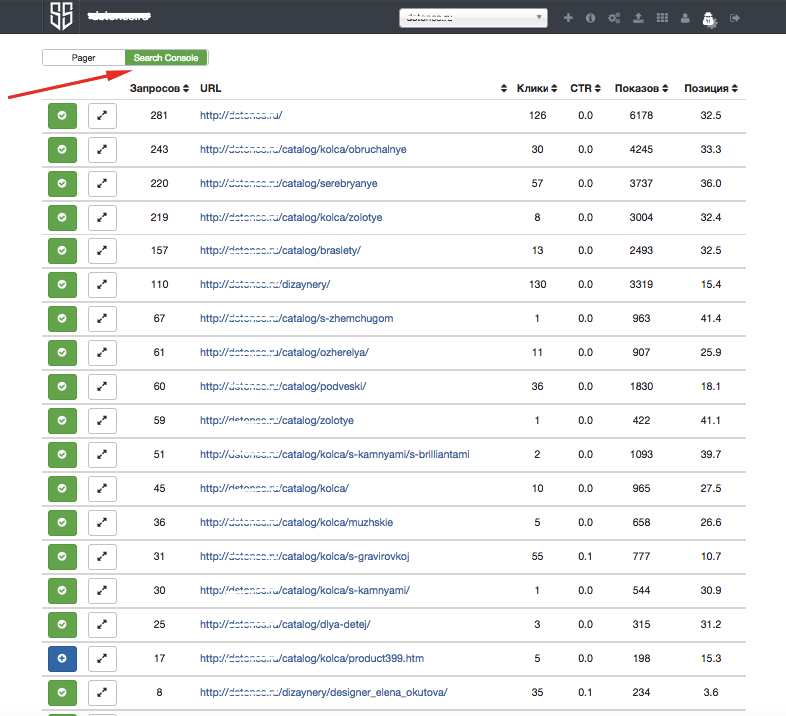Expand details for homepage row with 281 queries
Screen dimensions: 786x716
pos(102,116)
